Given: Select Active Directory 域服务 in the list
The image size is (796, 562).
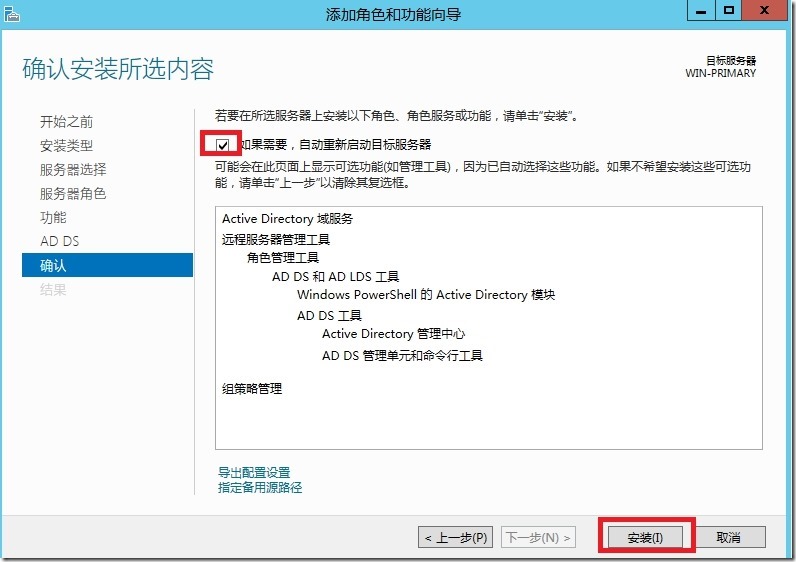Looking at the screenshot, I should coord(287,219).
